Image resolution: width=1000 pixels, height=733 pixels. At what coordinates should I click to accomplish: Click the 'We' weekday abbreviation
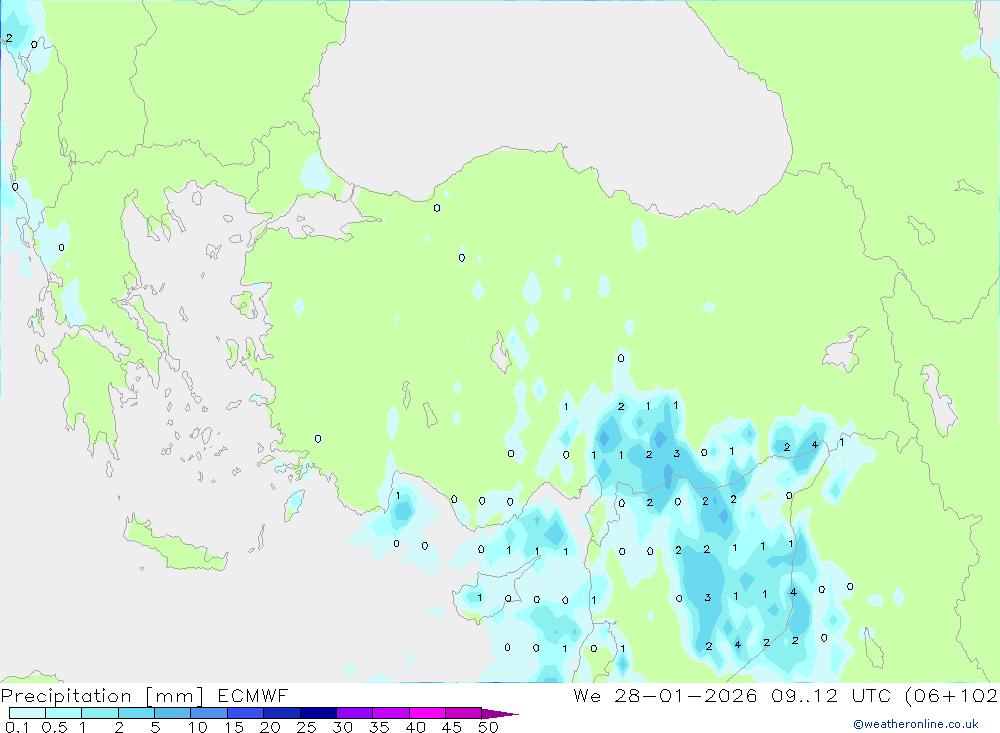[x=587, y=695]
